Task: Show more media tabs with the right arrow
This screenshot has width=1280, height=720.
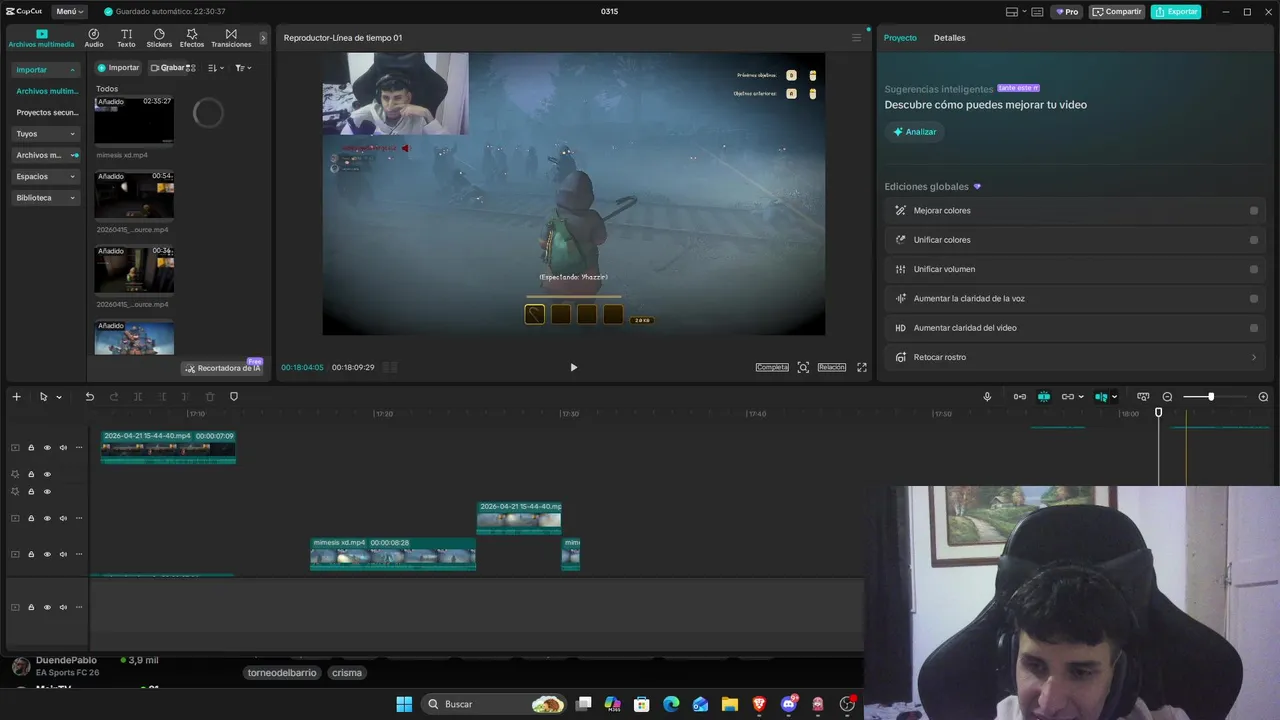Action: point(263,38)
